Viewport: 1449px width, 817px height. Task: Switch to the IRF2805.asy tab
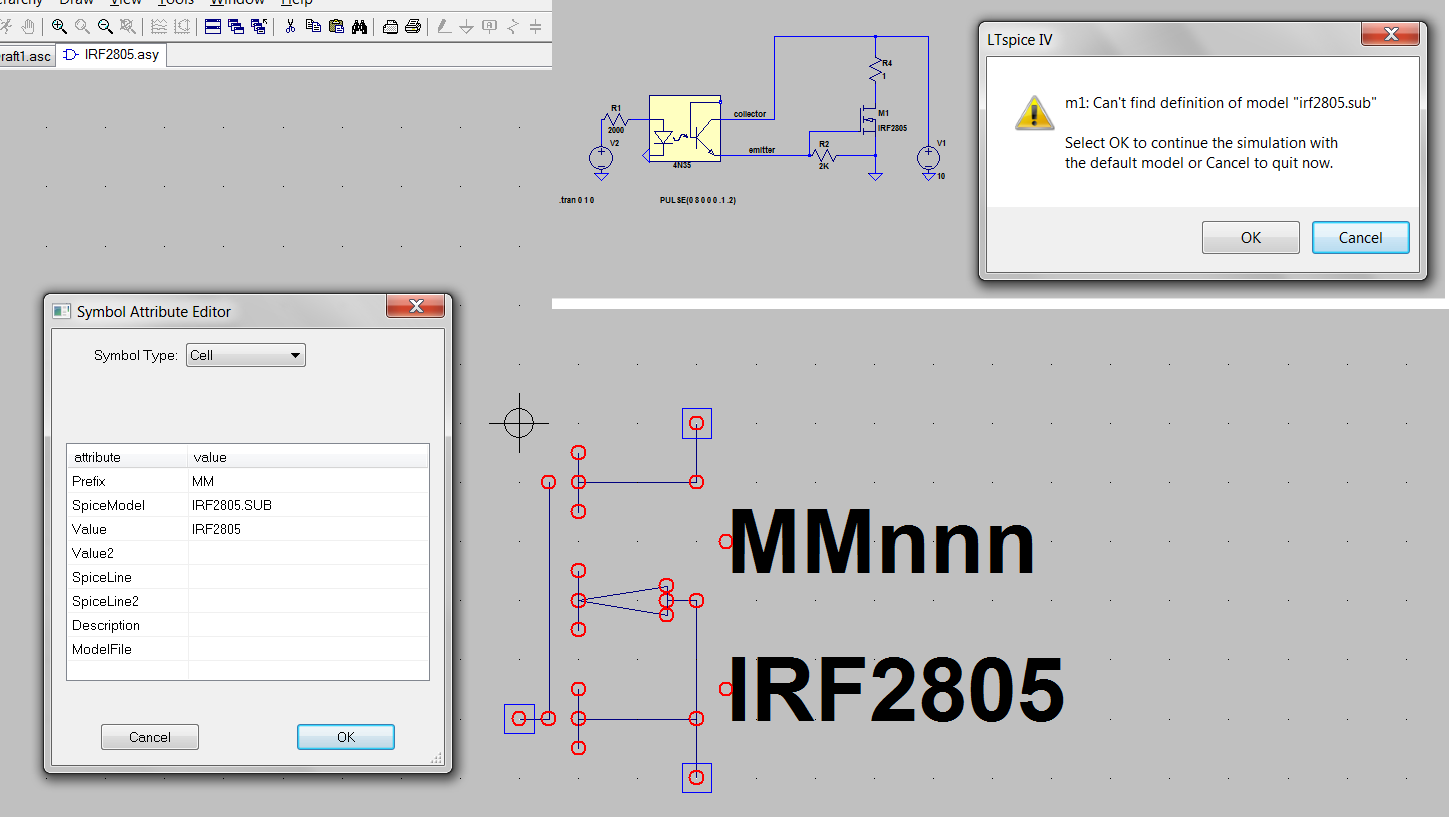(111, 55)
